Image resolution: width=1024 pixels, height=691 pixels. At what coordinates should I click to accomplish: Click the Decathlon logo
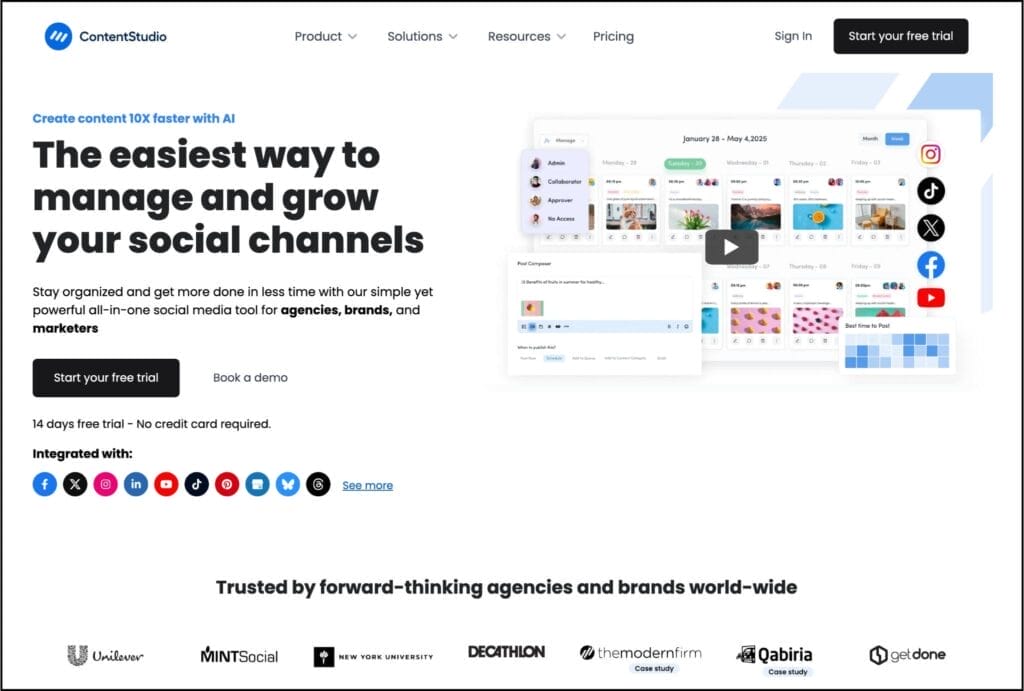click(507, 652)
